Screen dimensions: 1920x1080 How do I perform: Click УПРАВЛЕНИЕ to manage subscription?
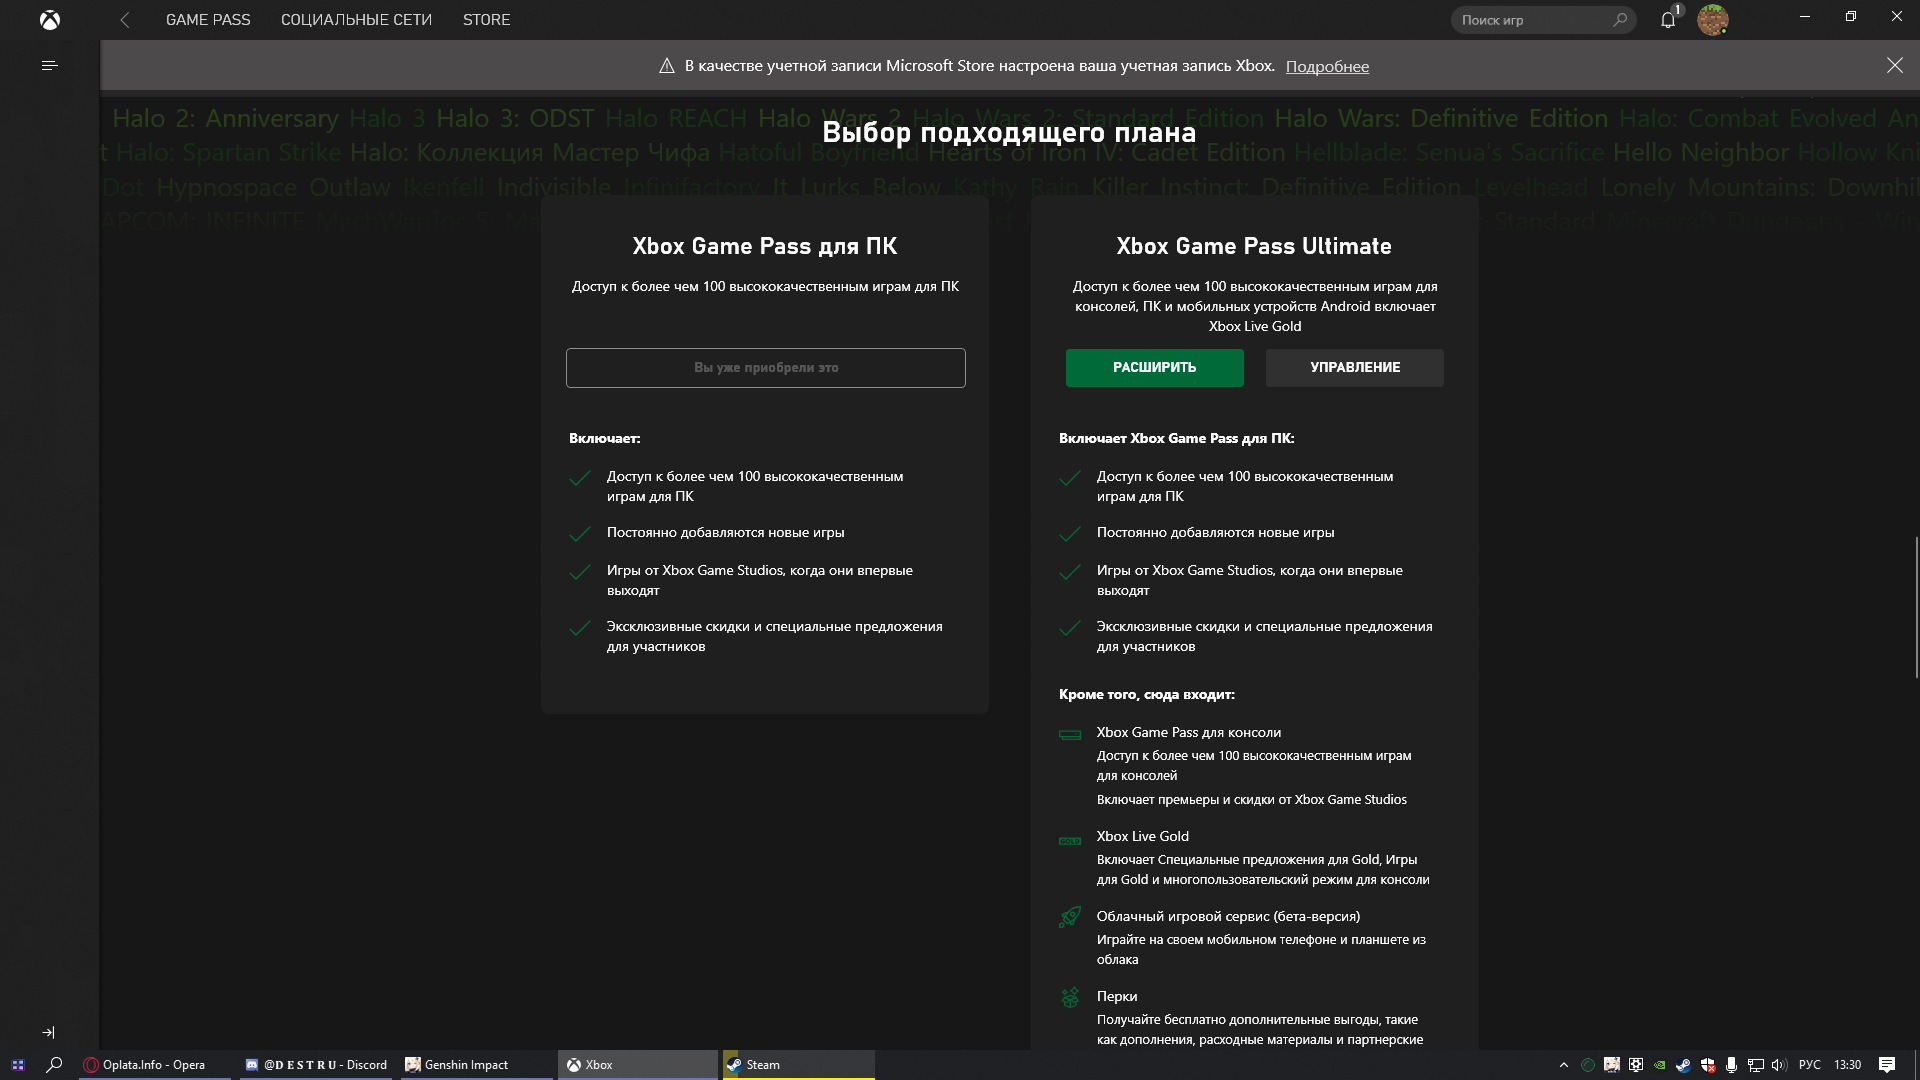point(1354,367)
